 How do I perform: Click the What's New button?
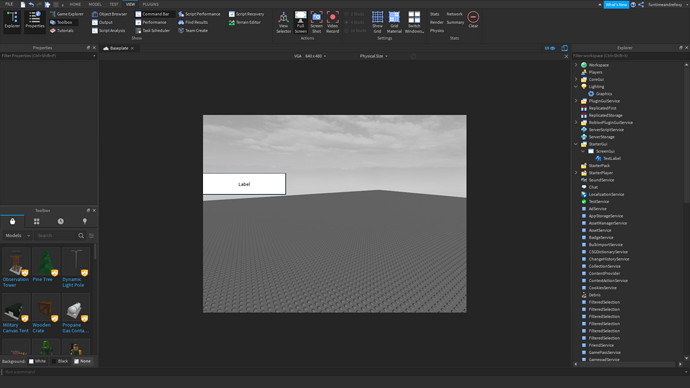click(616, 5)
